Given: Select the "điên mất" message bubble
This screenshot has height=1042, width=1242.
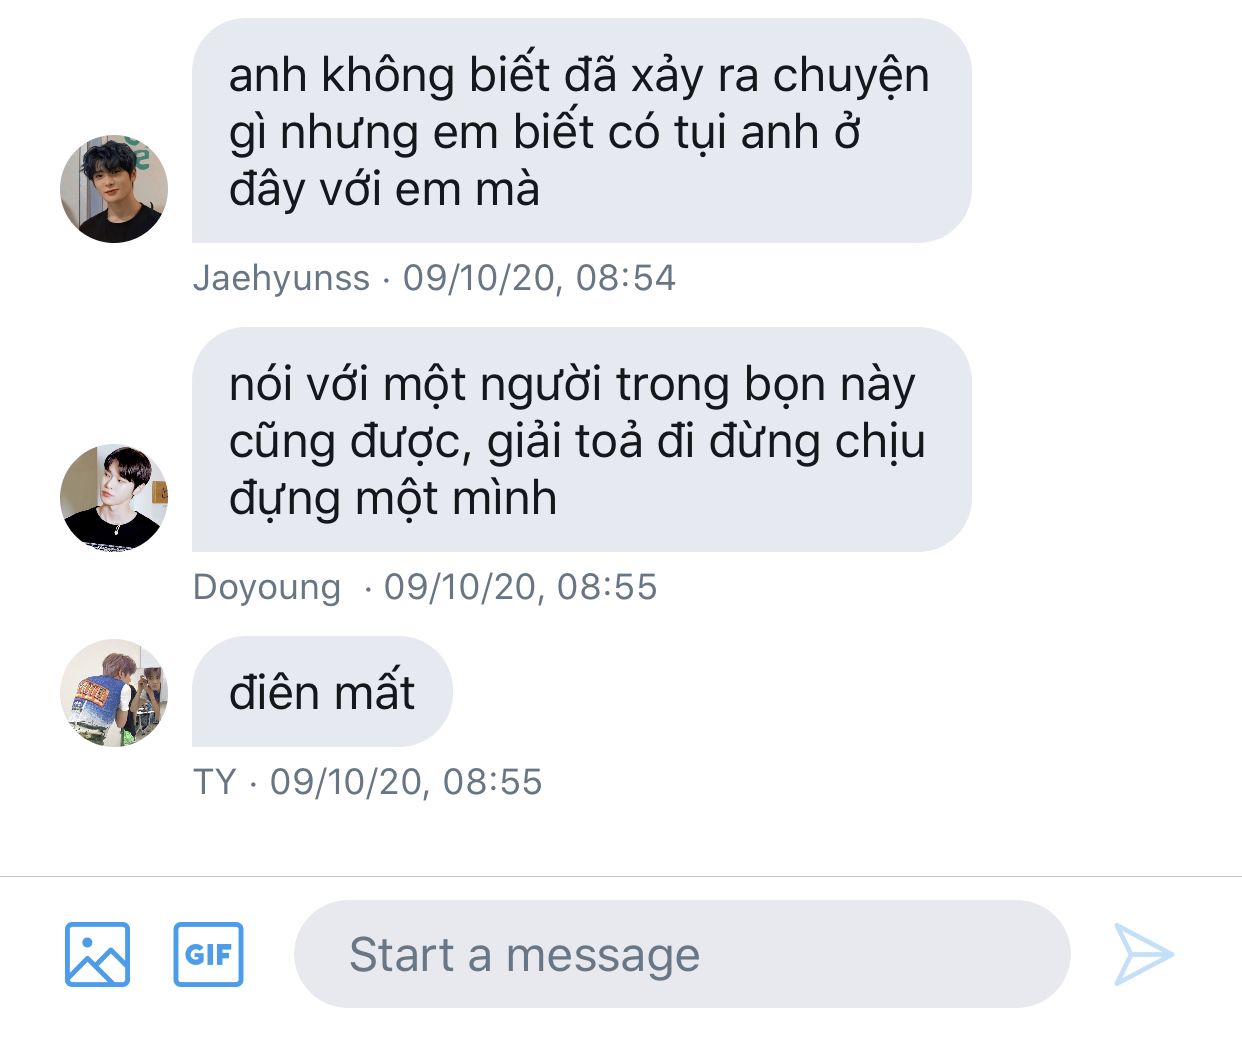Looking at the screenshot, I should point(322,691).
